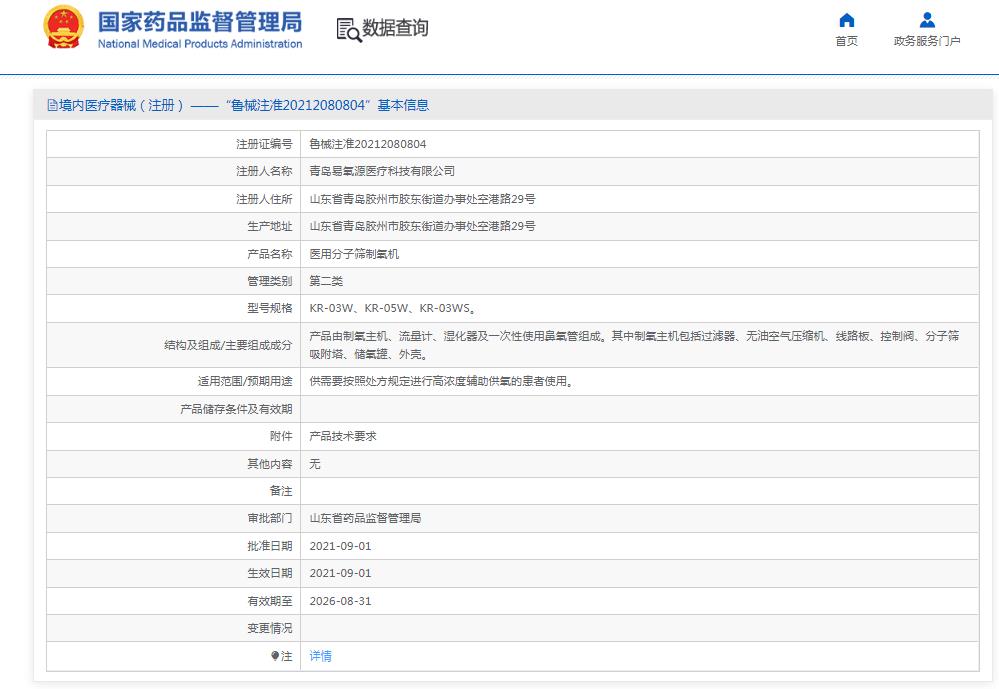Viewport: 999px width, 689px height.
Task: Go to home via the house icon
Action: pos(846,20)
